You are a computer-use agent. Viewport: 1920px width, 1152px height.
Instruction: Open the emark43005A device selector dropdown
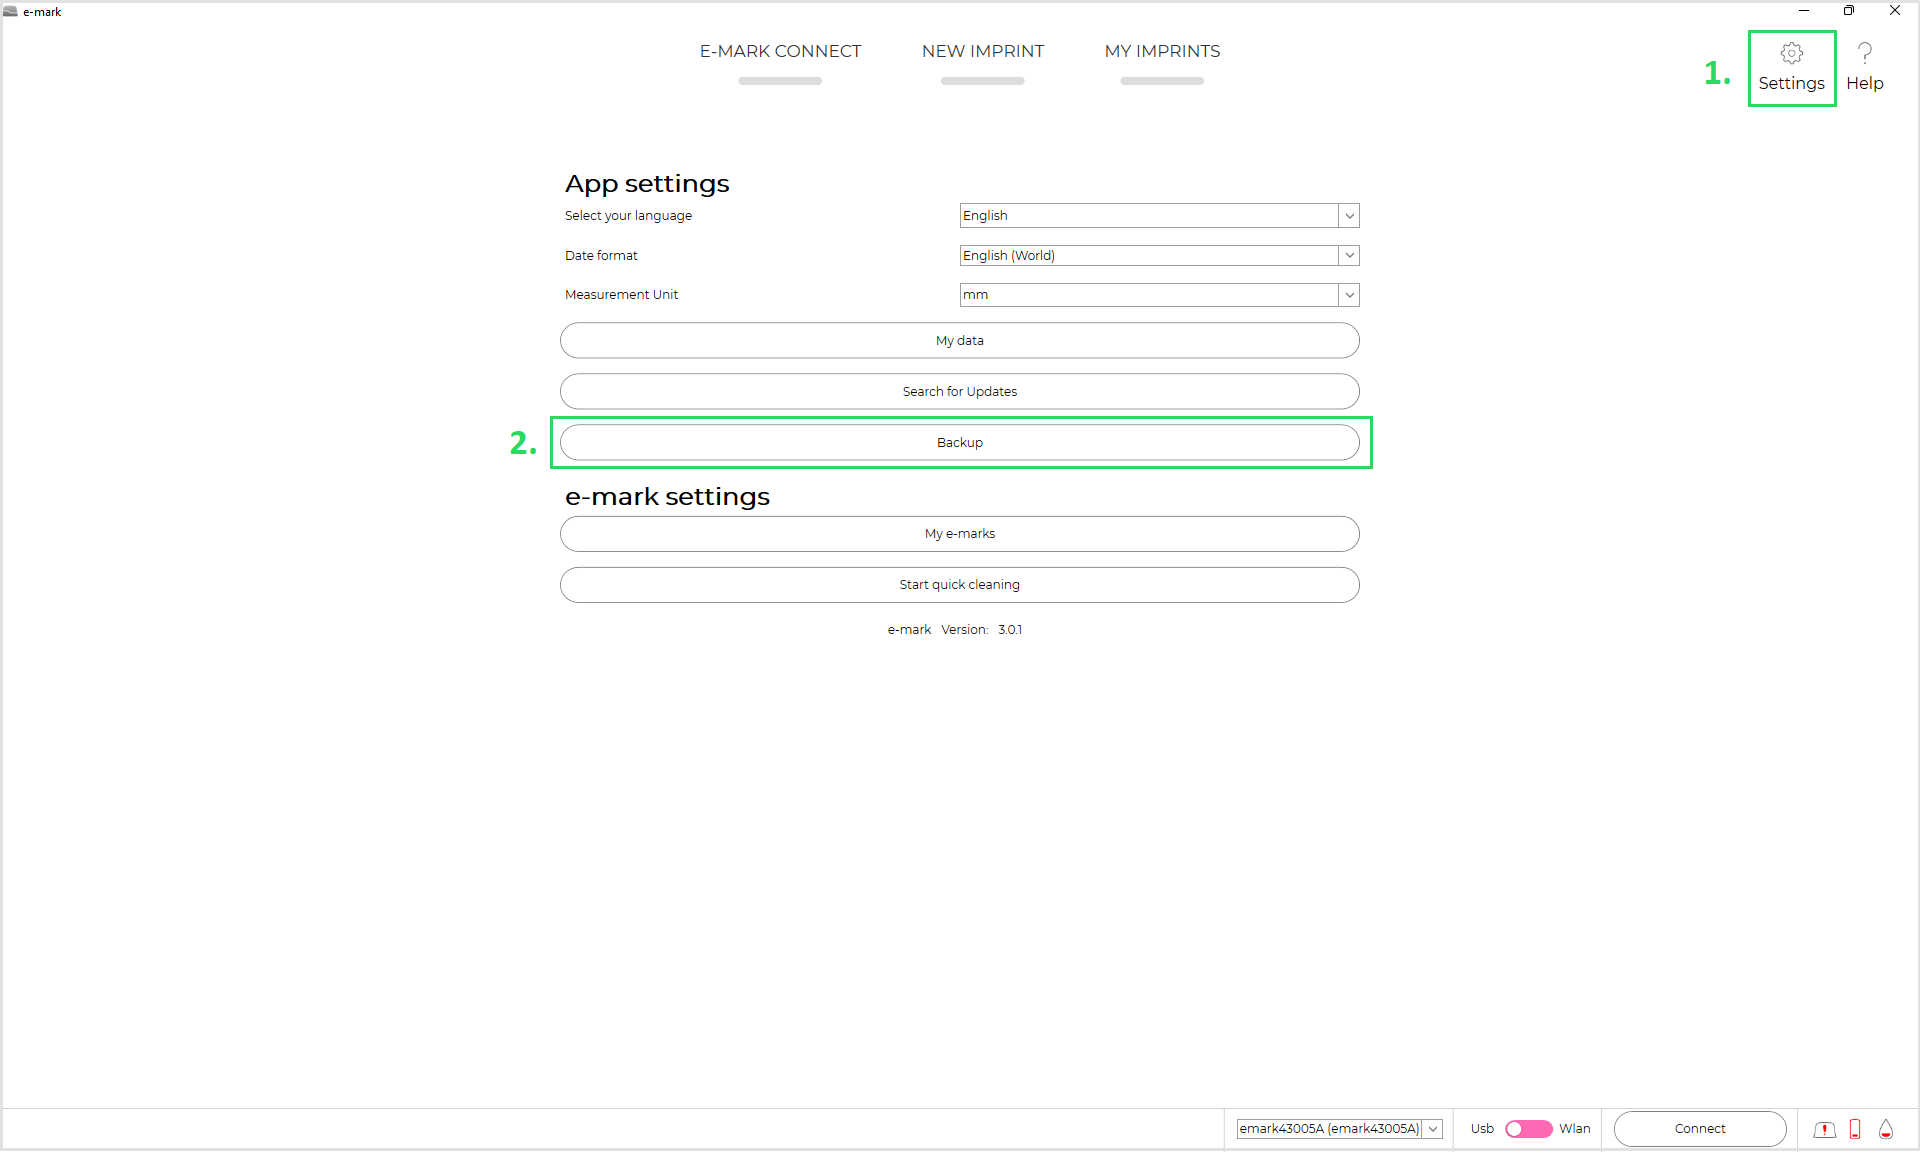1432,1129
